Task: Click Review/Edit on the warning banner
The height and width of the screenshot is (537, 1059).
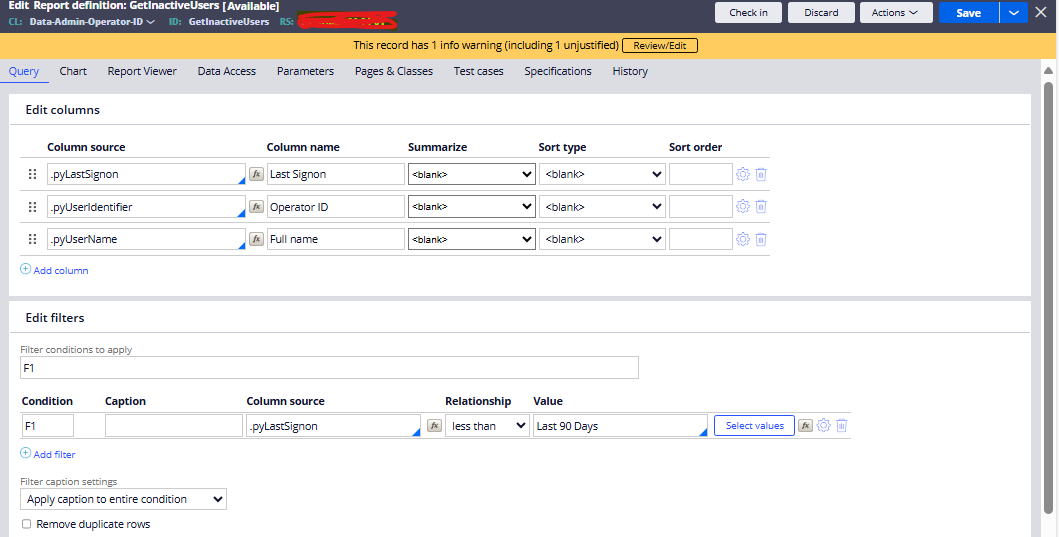Action: click(x=660, y=45)
